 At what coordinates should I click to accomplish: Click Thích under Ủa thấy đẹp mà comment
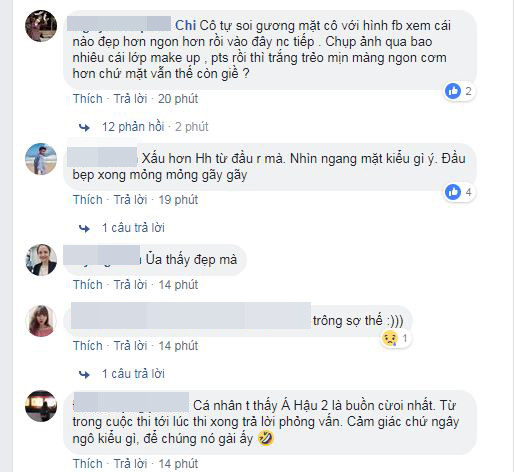click(88, 285)
